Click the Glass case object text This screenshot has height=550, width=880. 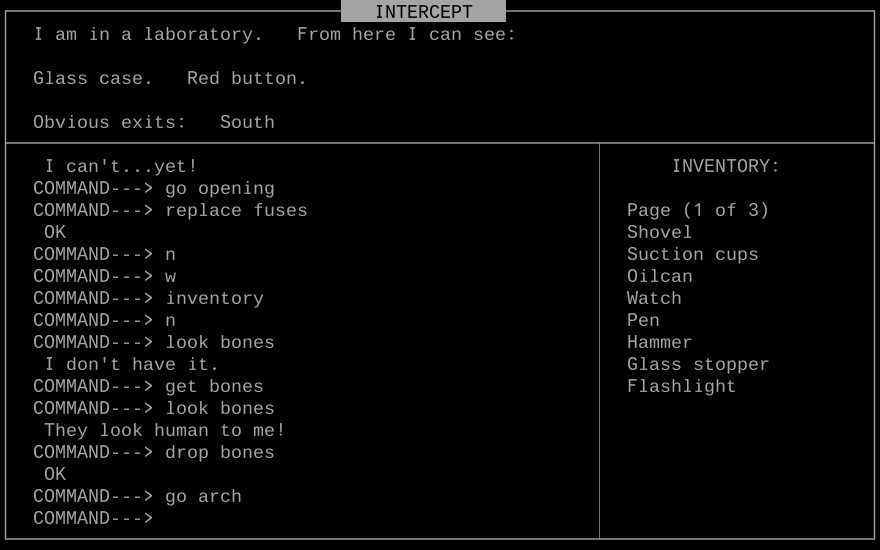pos(93,78)
